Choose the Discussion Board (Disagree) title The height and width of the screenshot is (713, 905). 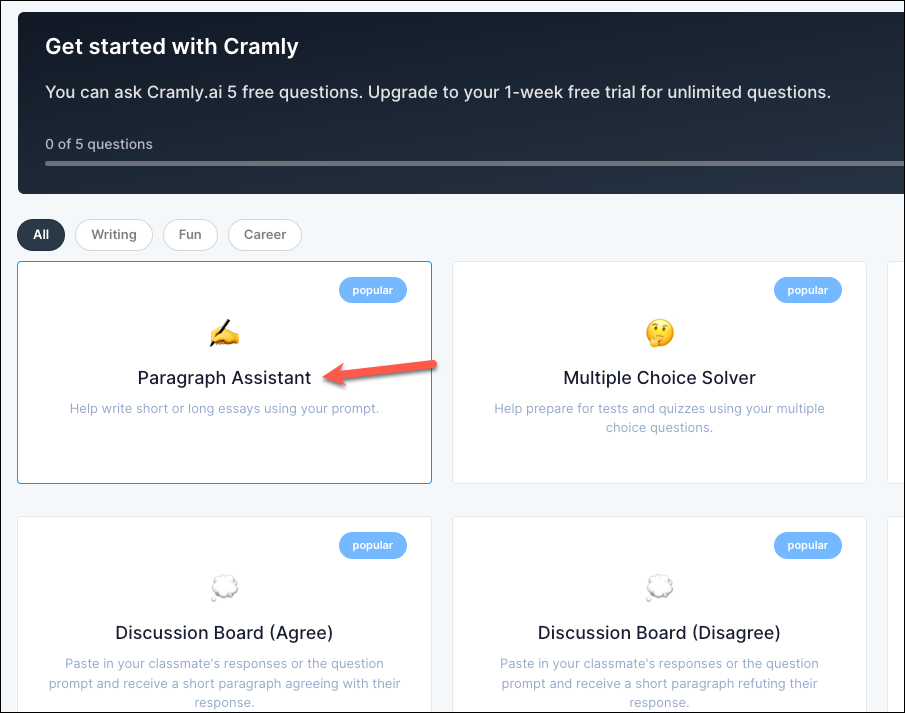tap(659, 633)
